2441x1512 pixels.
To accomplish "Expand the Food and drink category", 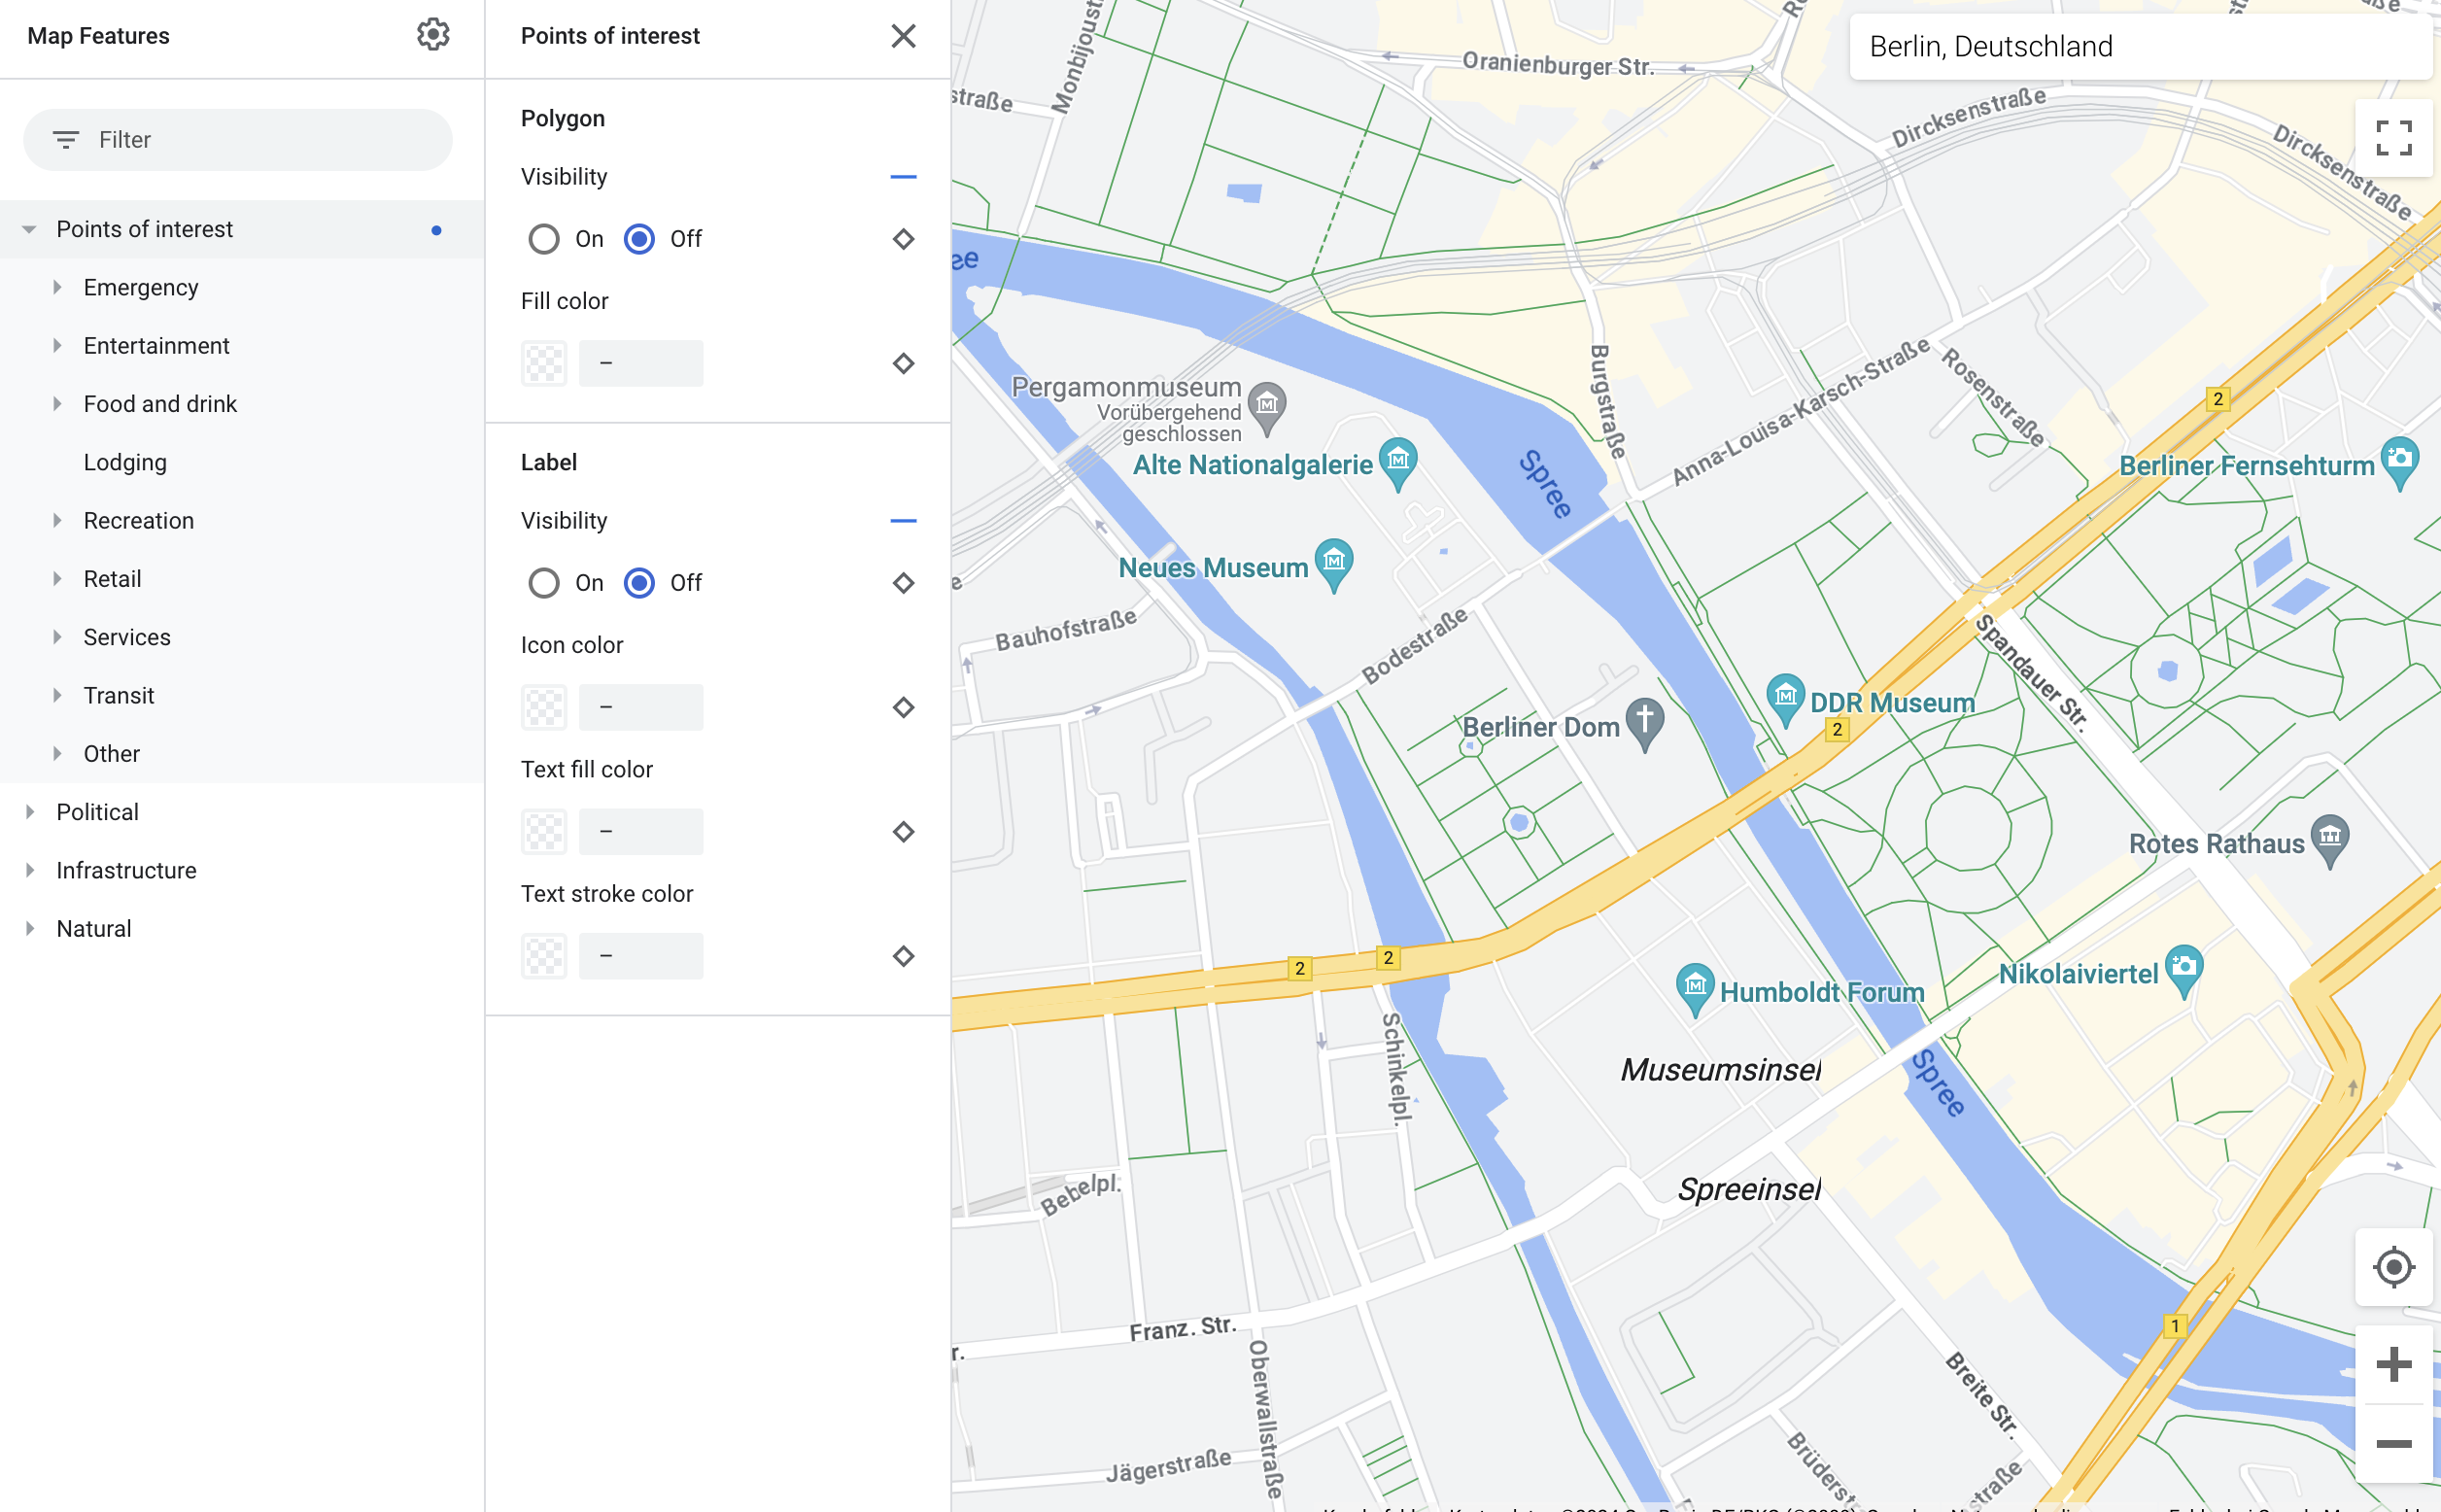I will 57,404.
